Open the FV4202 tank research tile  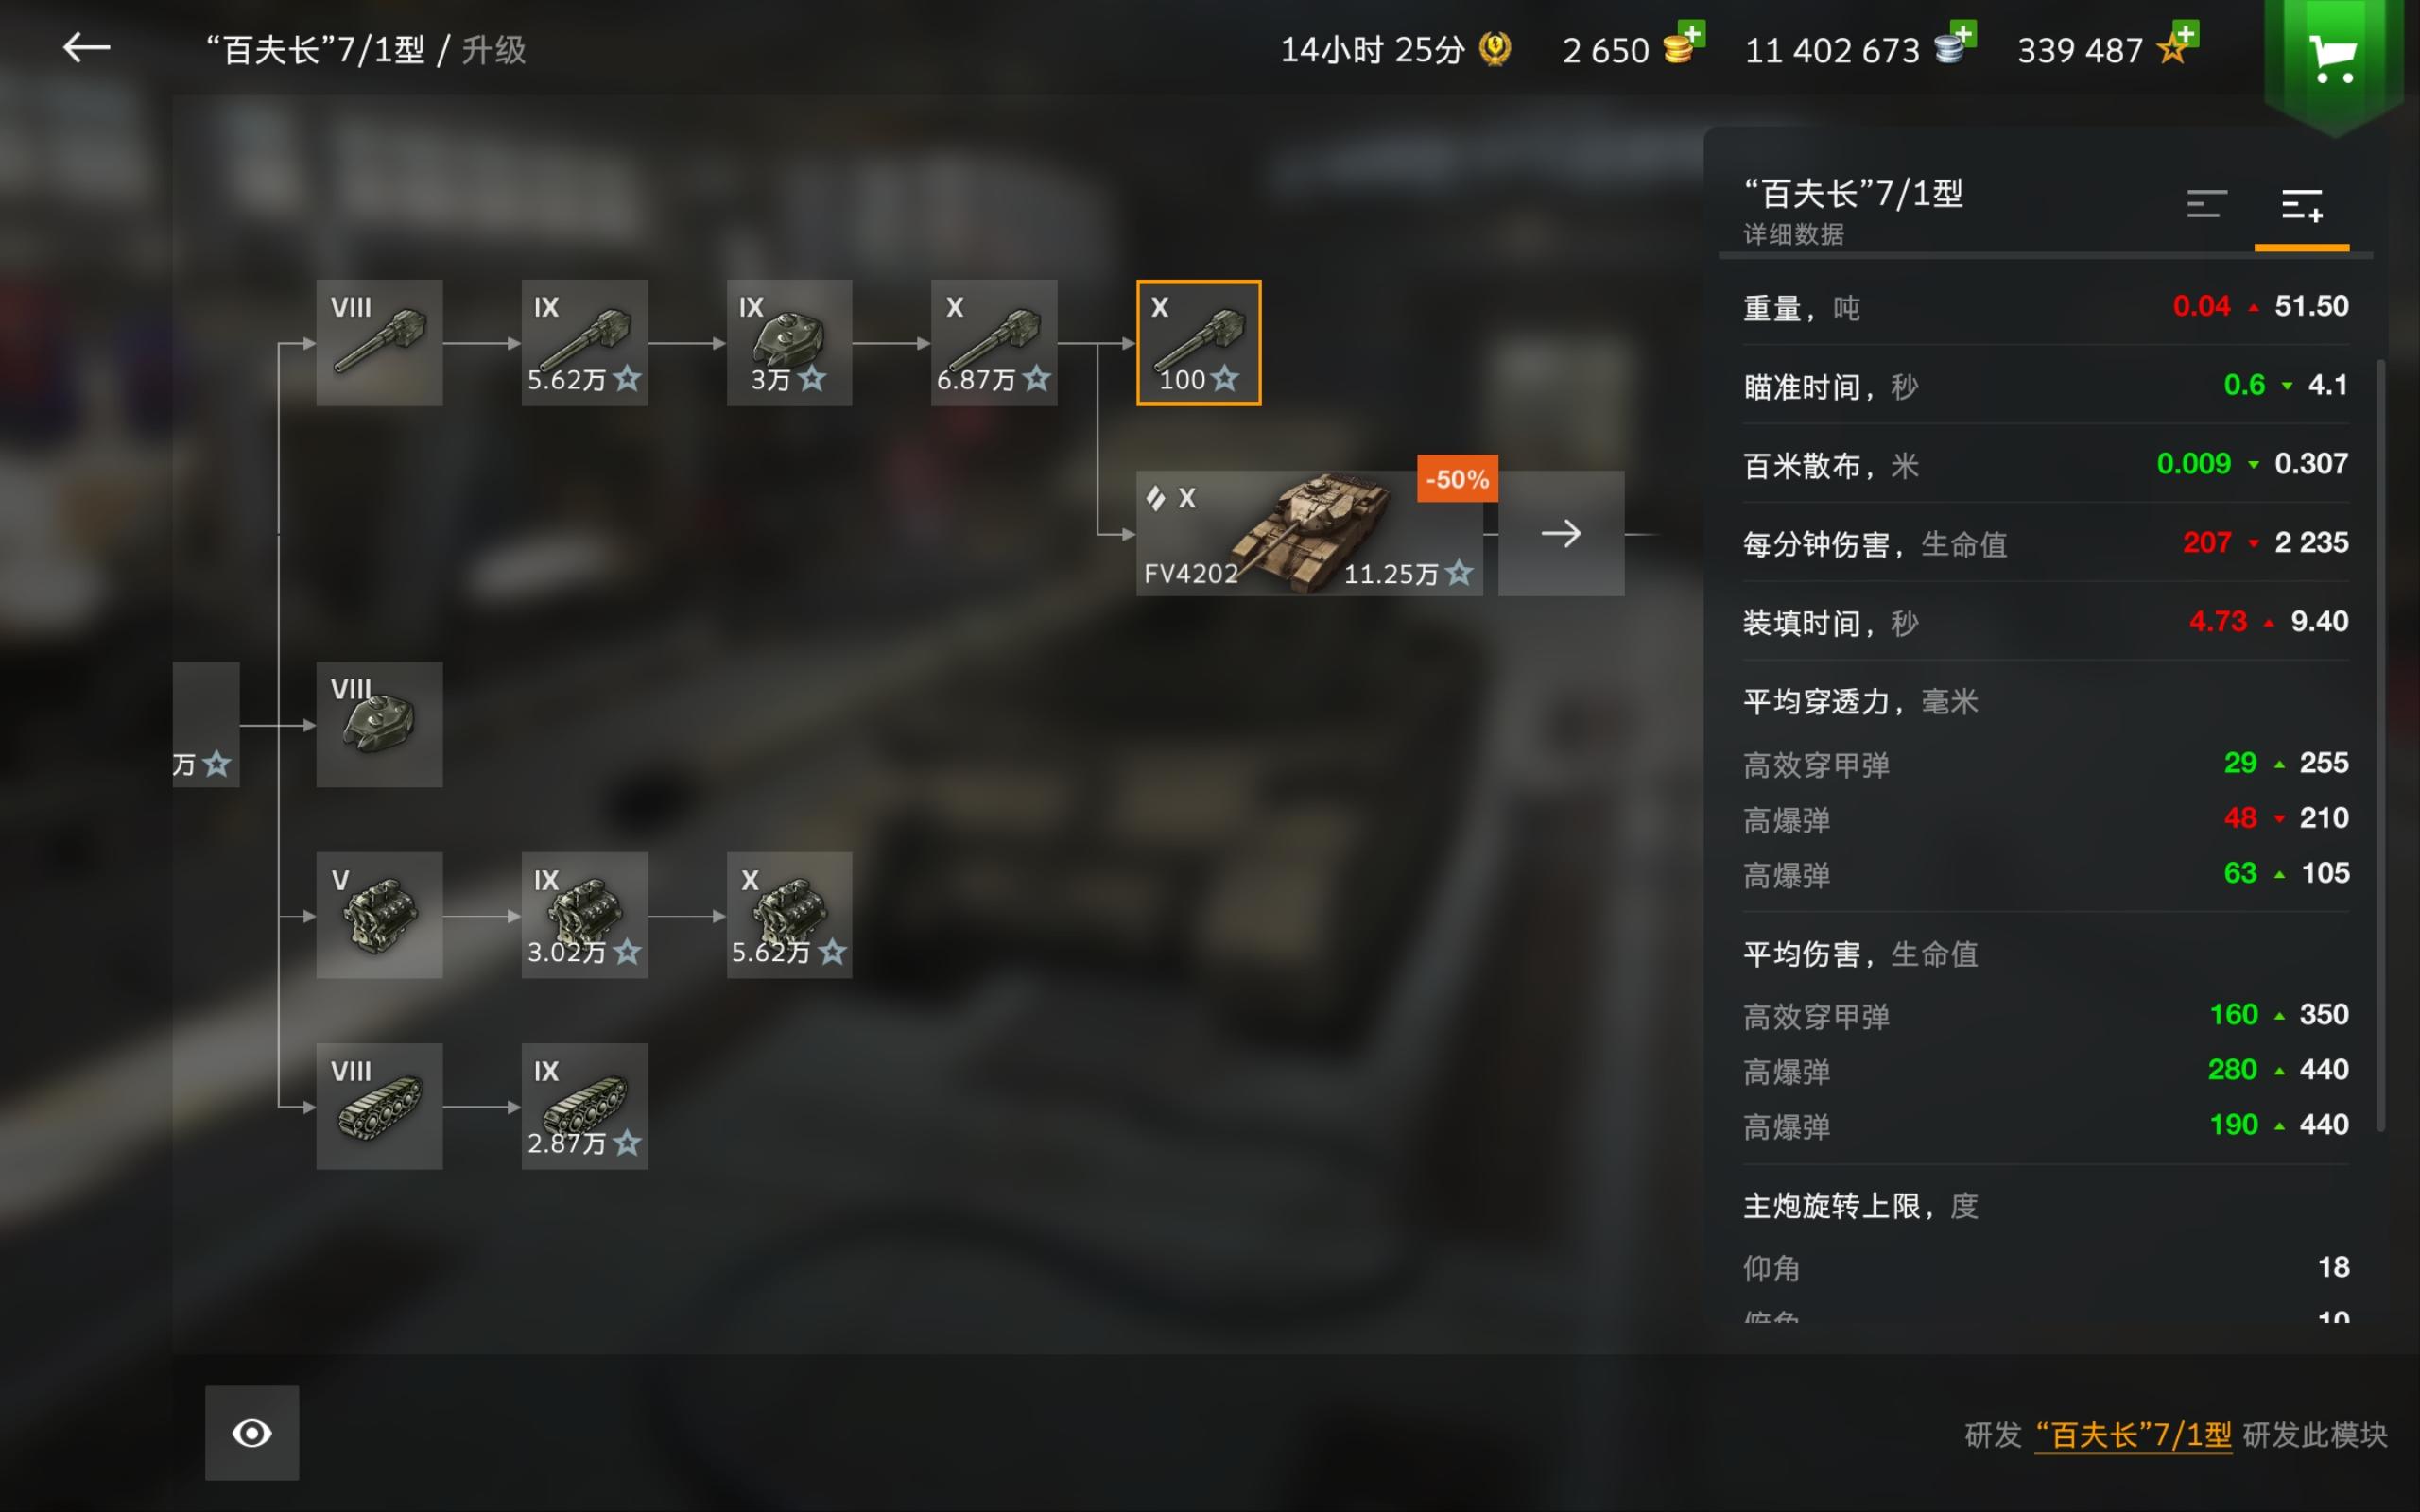point(1309,534)
